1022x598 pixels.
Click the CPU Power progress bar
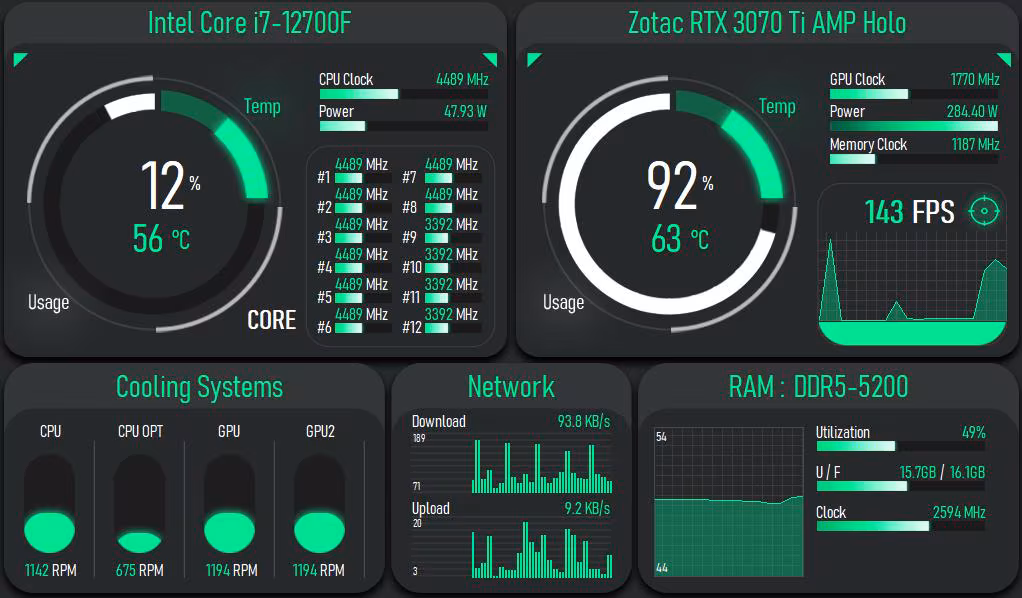click(403, 126)
